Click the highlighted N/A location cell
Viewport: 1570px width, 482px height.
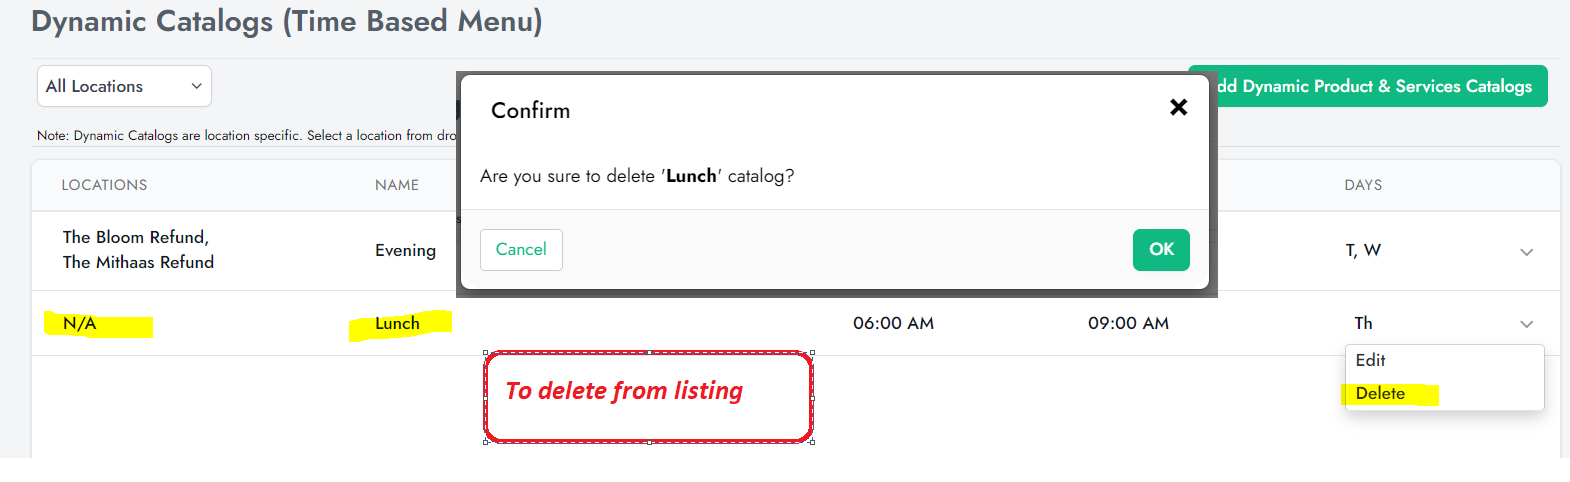pos(80,323)
